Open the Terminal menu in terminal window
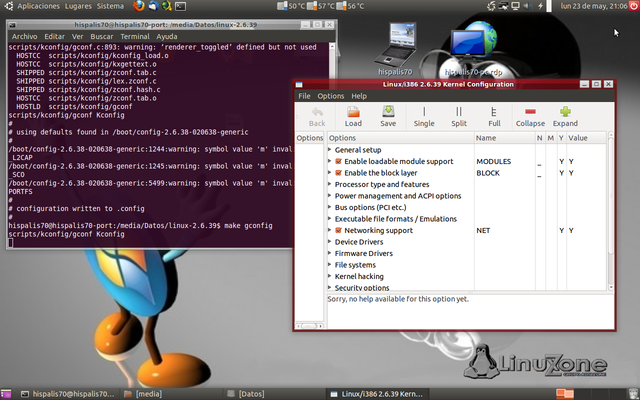The height and width of the screenshot is (400, 640). click(x=135, y=36)
